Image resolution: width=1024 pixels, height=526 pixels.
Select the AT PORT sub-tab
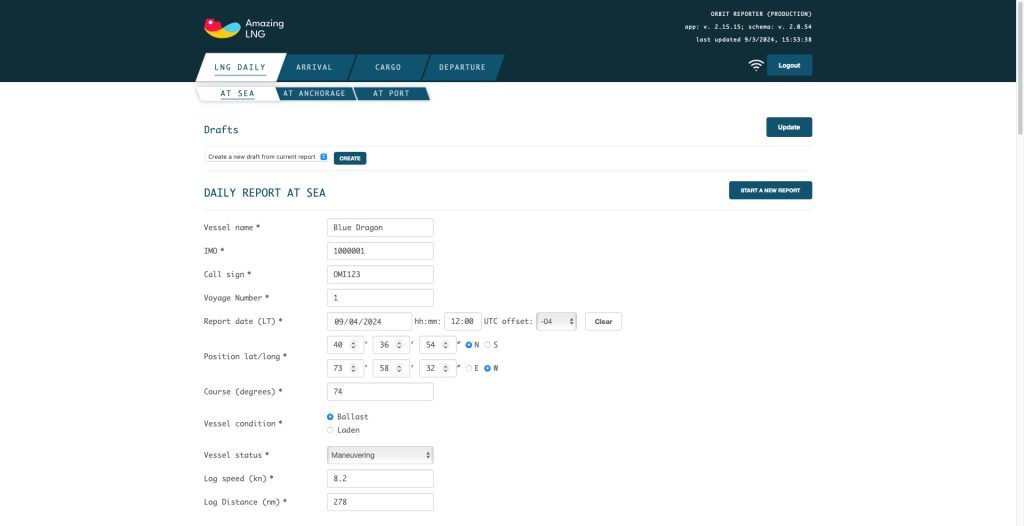(391, 93)
